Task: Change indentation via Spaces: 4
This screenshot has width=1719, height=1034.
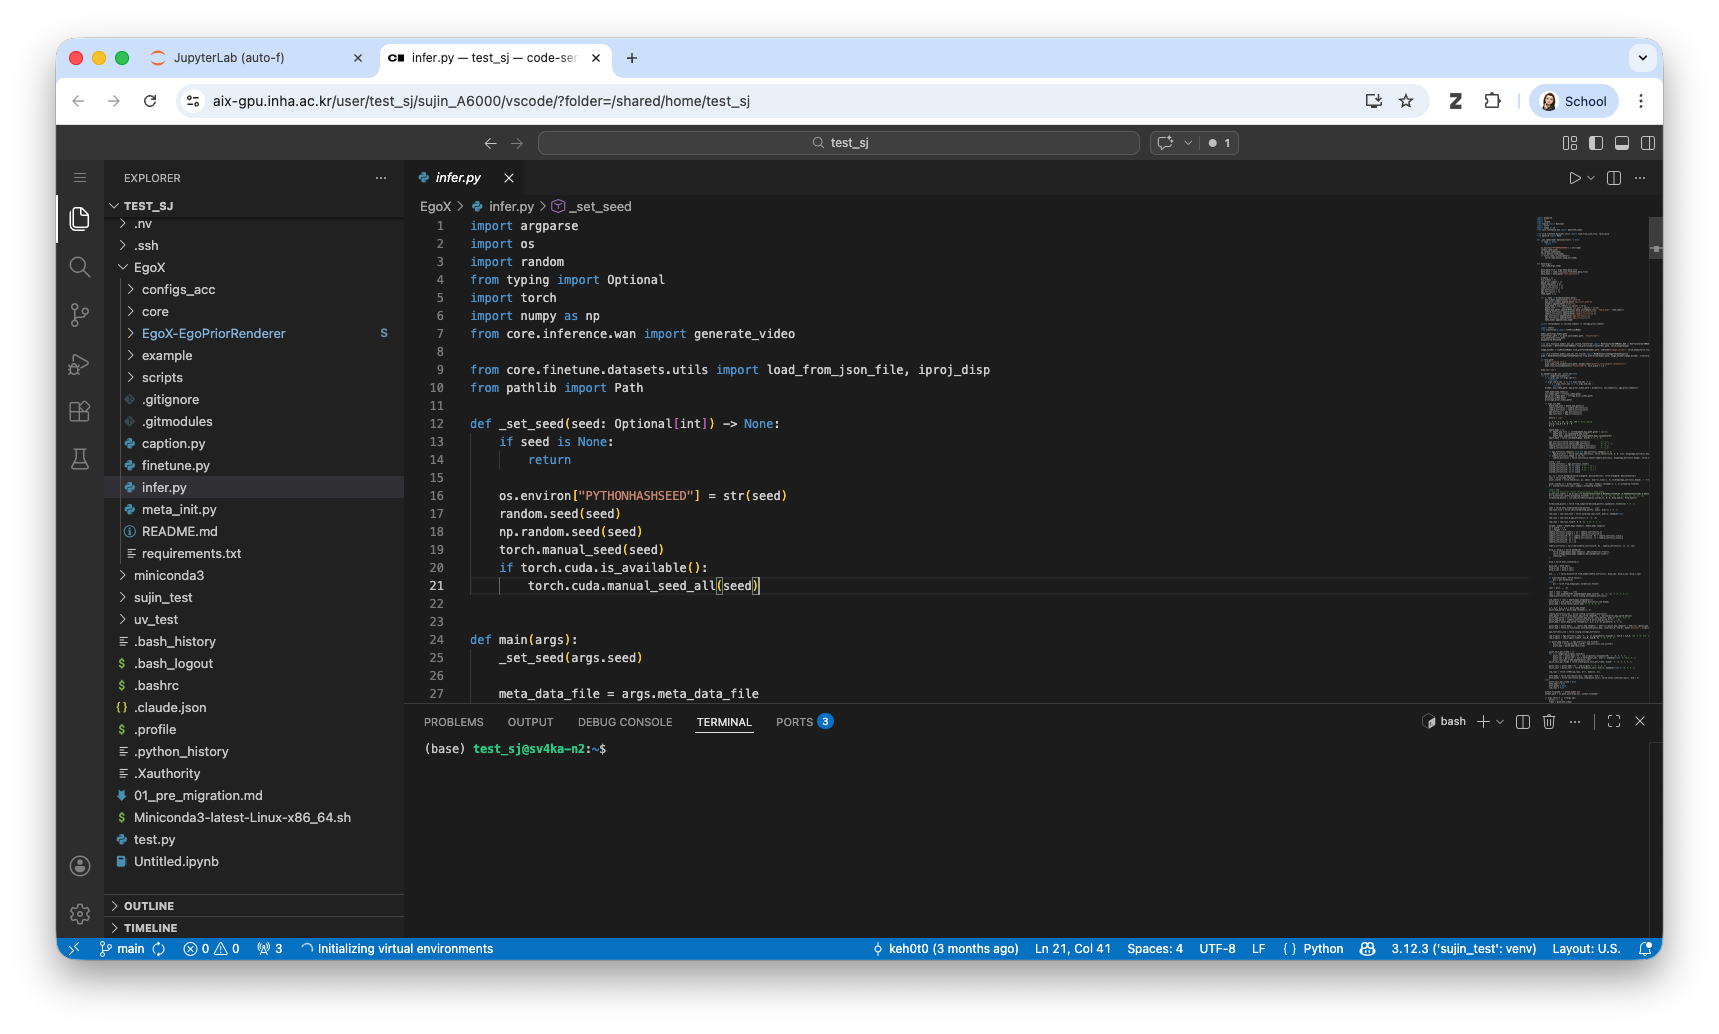Action: tap(1155, 949)
